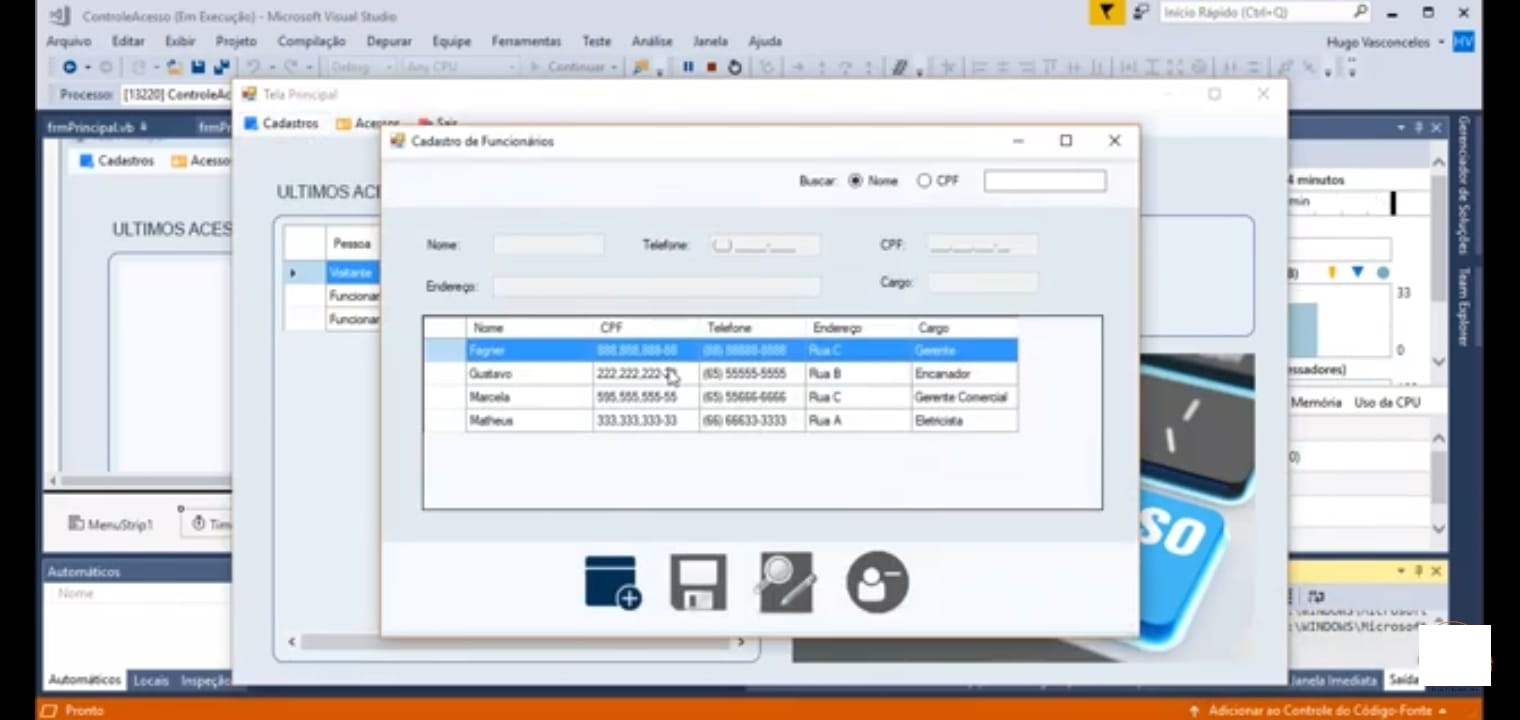Expand the Continuar button dropdown arrow
The height and width of the screenshot is (720, 1520).
pos(614,67)
